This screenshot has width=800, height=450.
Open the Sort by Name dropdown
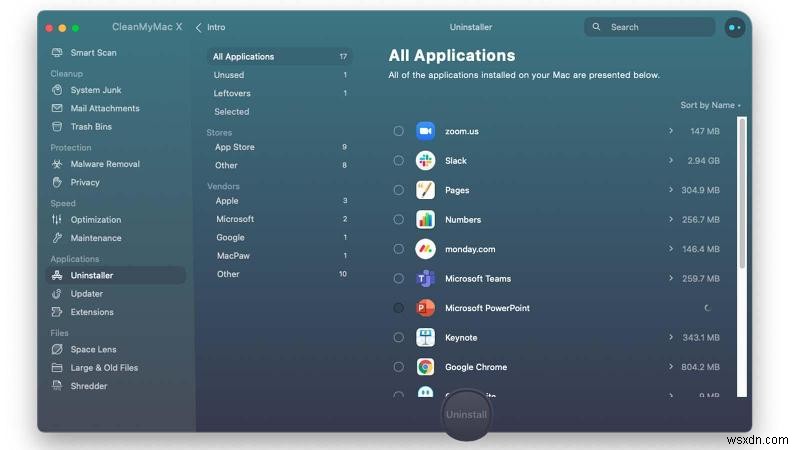(710, 105)
